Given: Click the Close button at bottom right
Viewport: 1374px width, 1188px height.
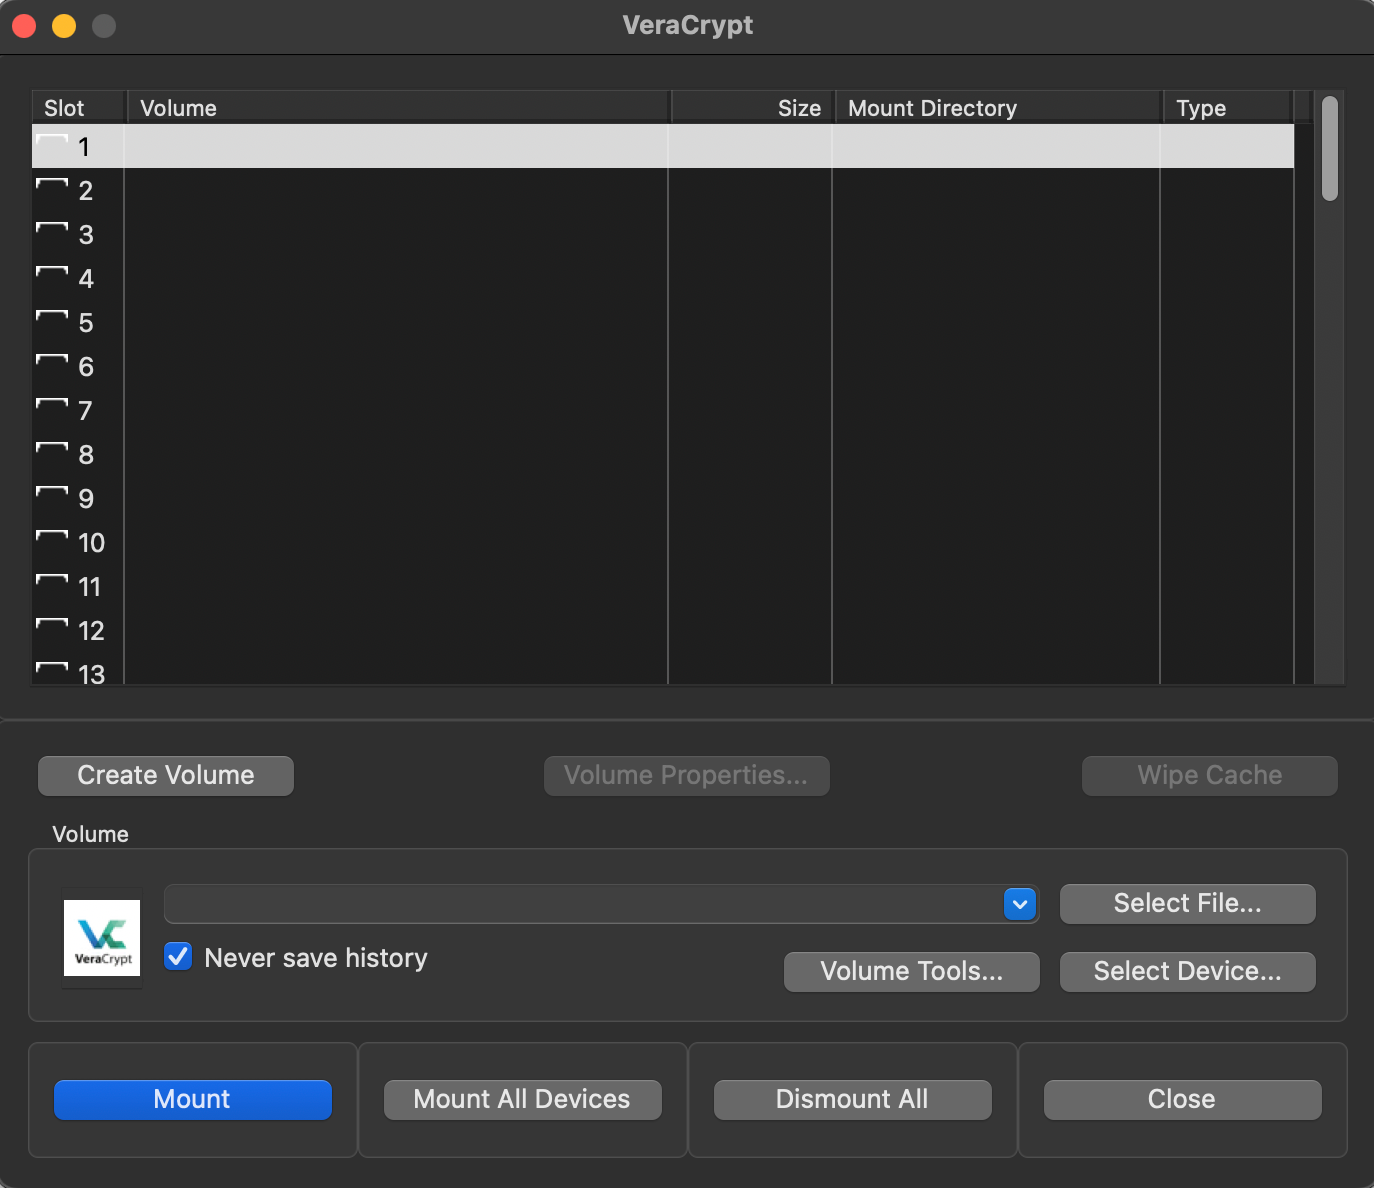Looking at the screenshot, I should 1182,1100.
